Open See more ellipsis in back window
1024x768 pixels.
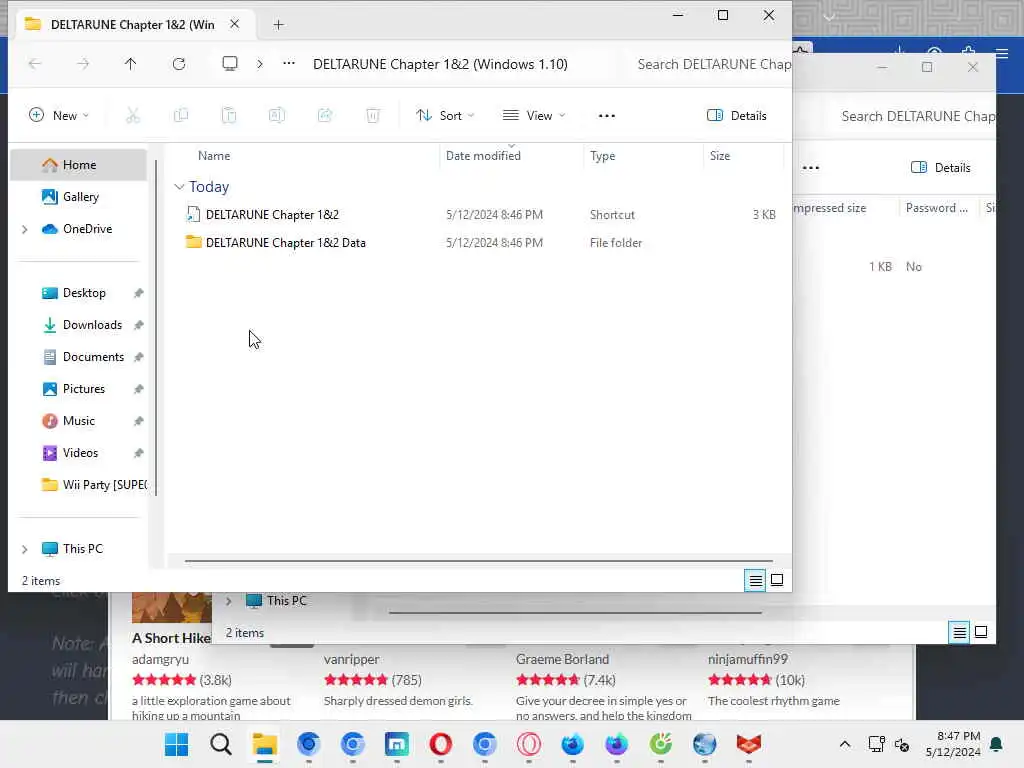(810, 168)
